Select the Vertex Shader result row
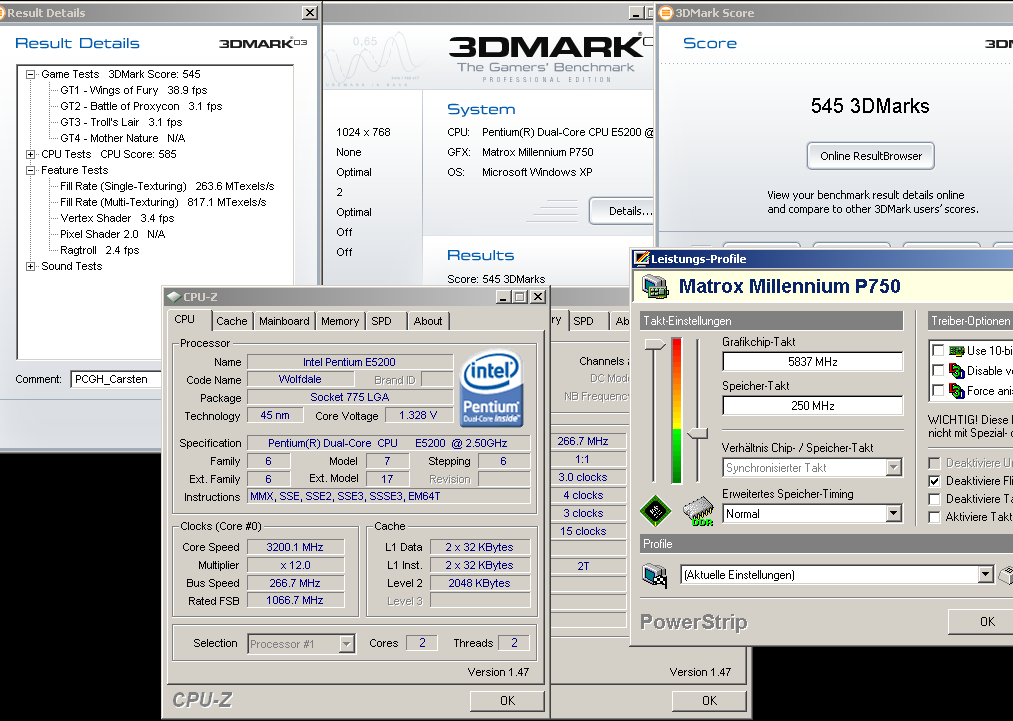Image resolution: width=1013 pixels, height=721 pixels. pos(117,218)
